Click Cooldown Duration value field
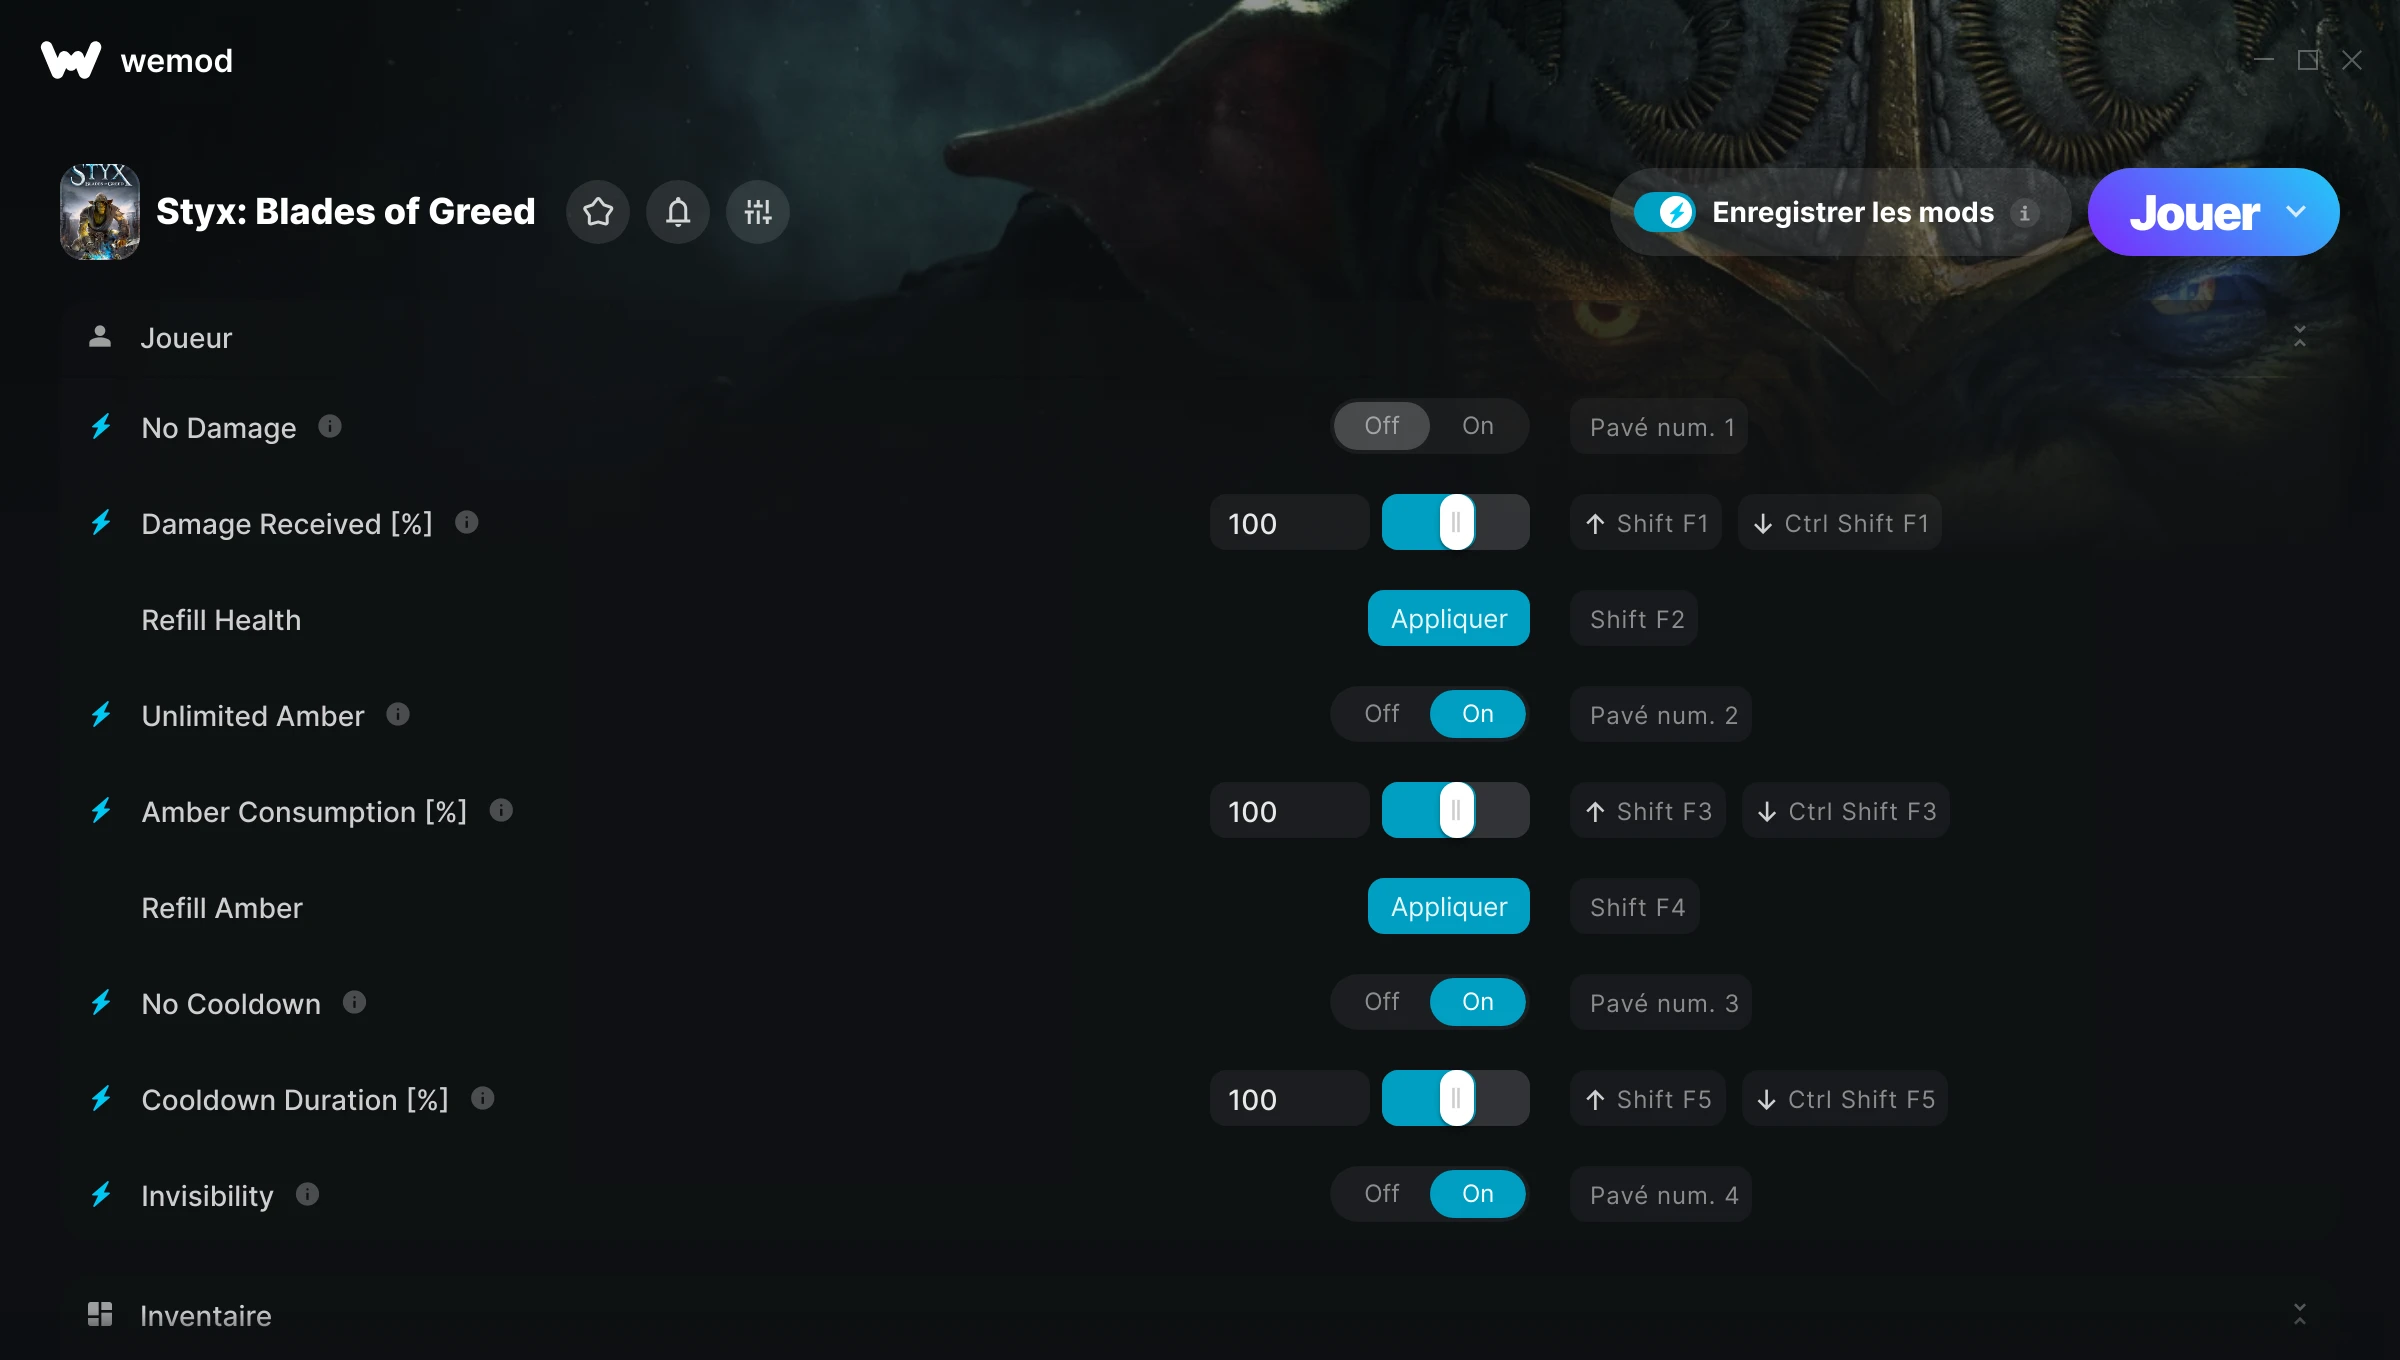This screenshot has width=2400, height=1360. coord(1289,1099)
